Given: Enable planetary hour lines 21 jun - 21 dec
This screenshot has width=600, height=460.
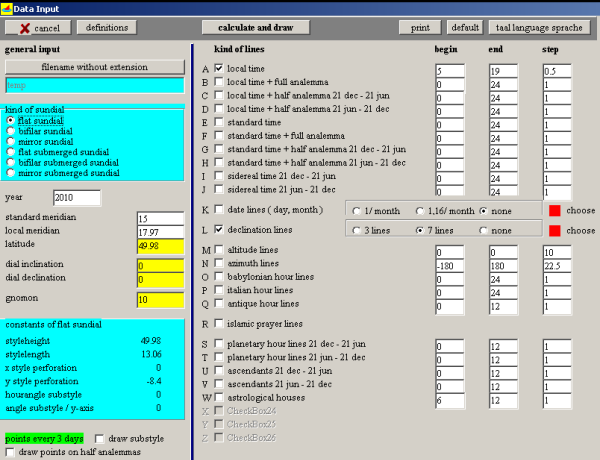Looking at the screenshot, I should coord(218,357).
